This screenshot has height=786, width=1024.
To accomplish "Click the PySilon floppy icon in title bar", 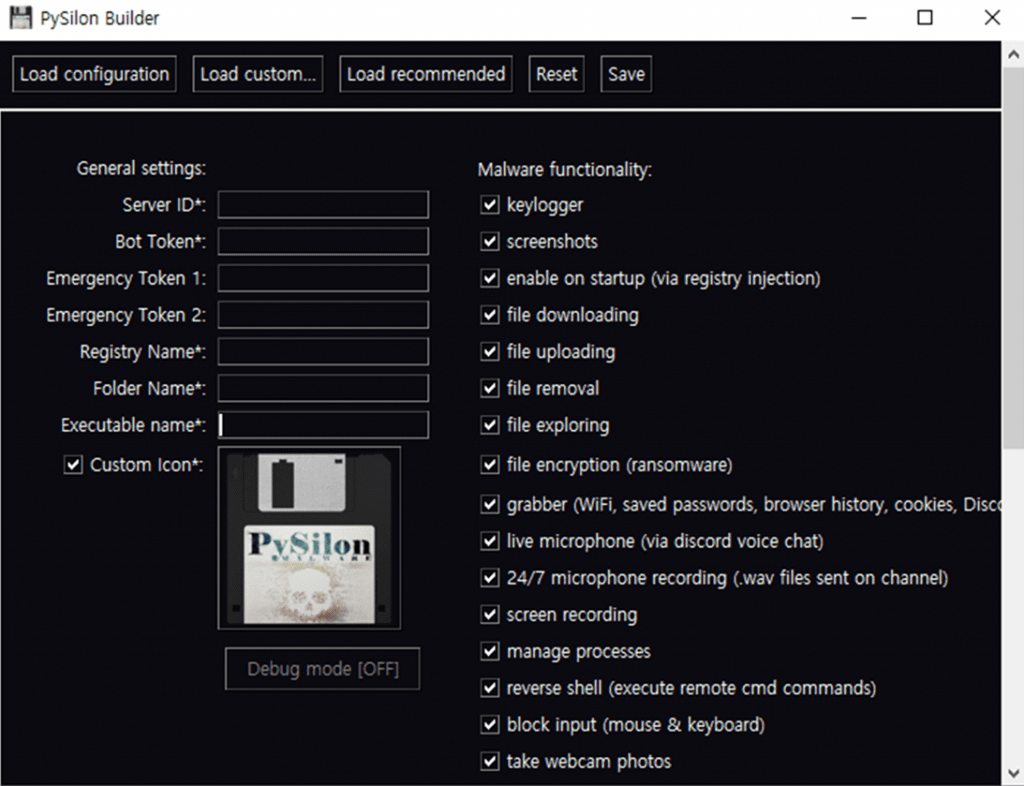I will [x=20, y=18].
